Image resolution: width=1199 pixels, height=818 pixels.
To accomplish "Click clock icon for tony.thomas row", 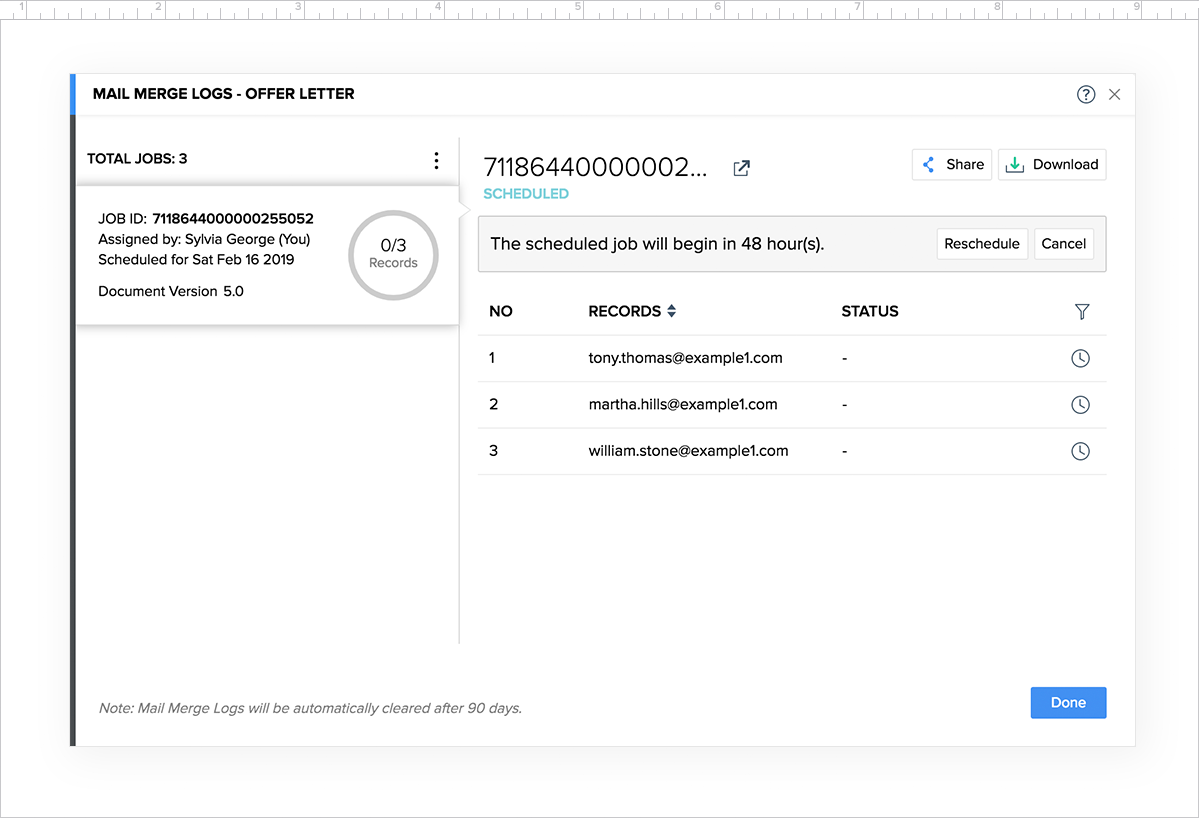I will point(1080,358).
